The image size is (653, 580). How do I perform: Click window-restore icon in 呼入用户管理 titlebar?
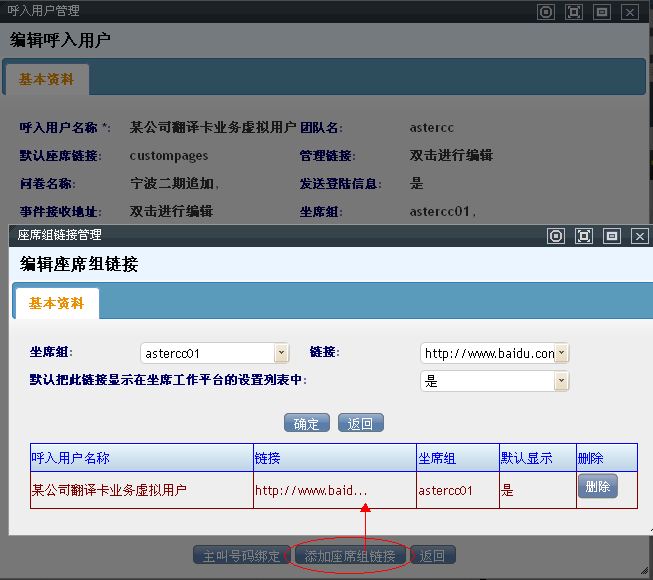[x=601, y=12]
